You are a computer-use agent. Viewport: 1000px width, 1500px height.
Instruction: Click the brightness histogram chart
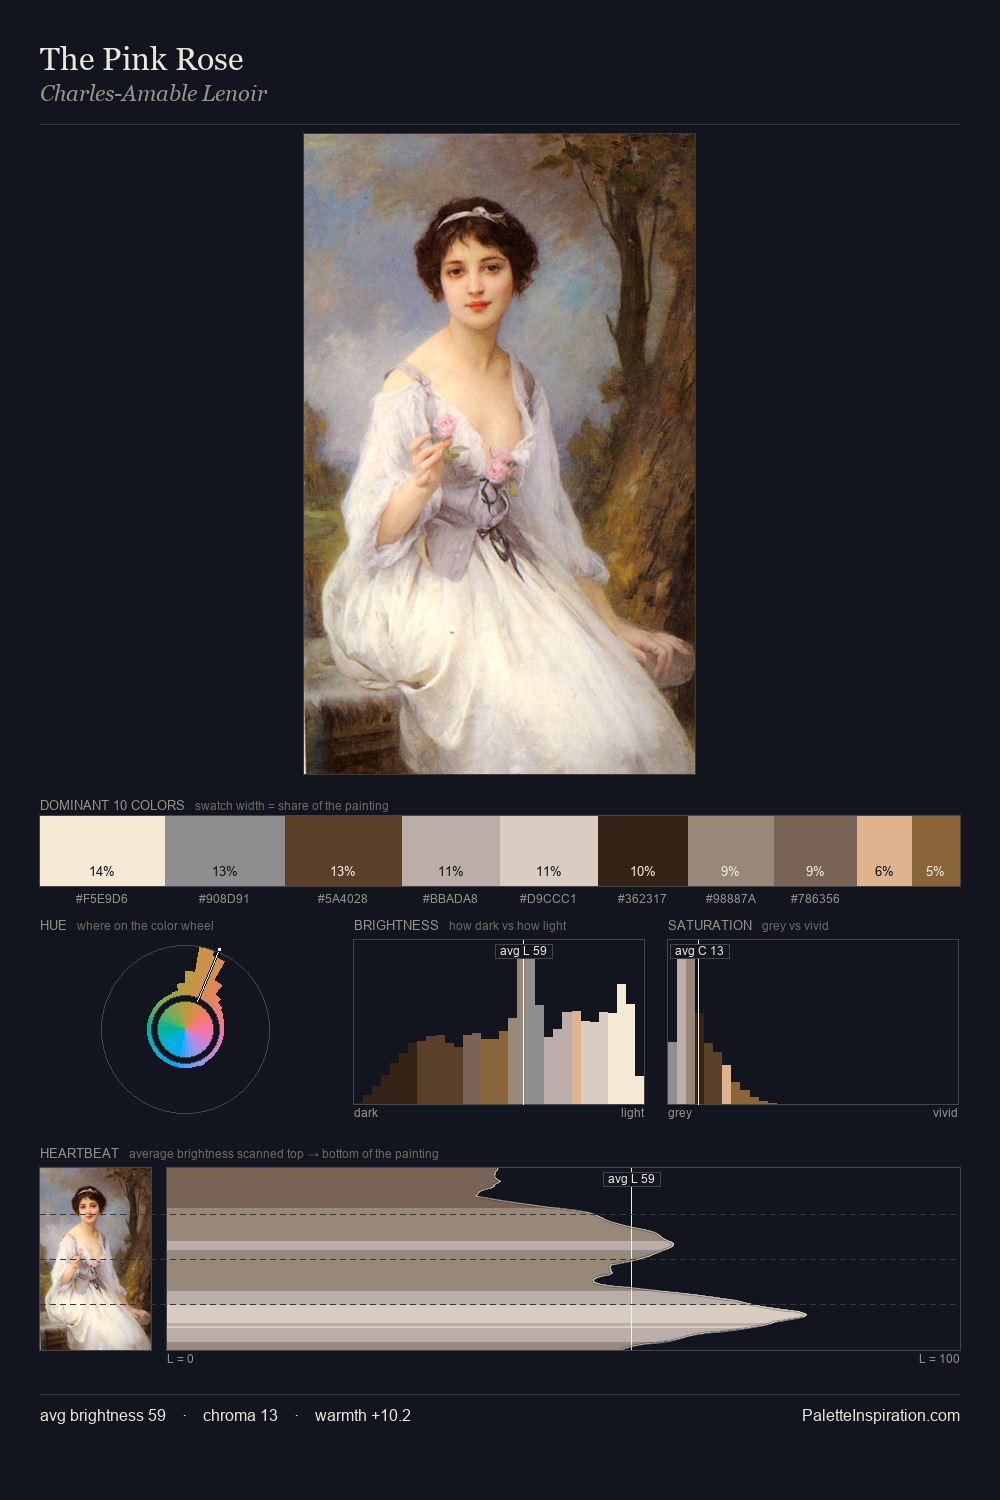499,1022
